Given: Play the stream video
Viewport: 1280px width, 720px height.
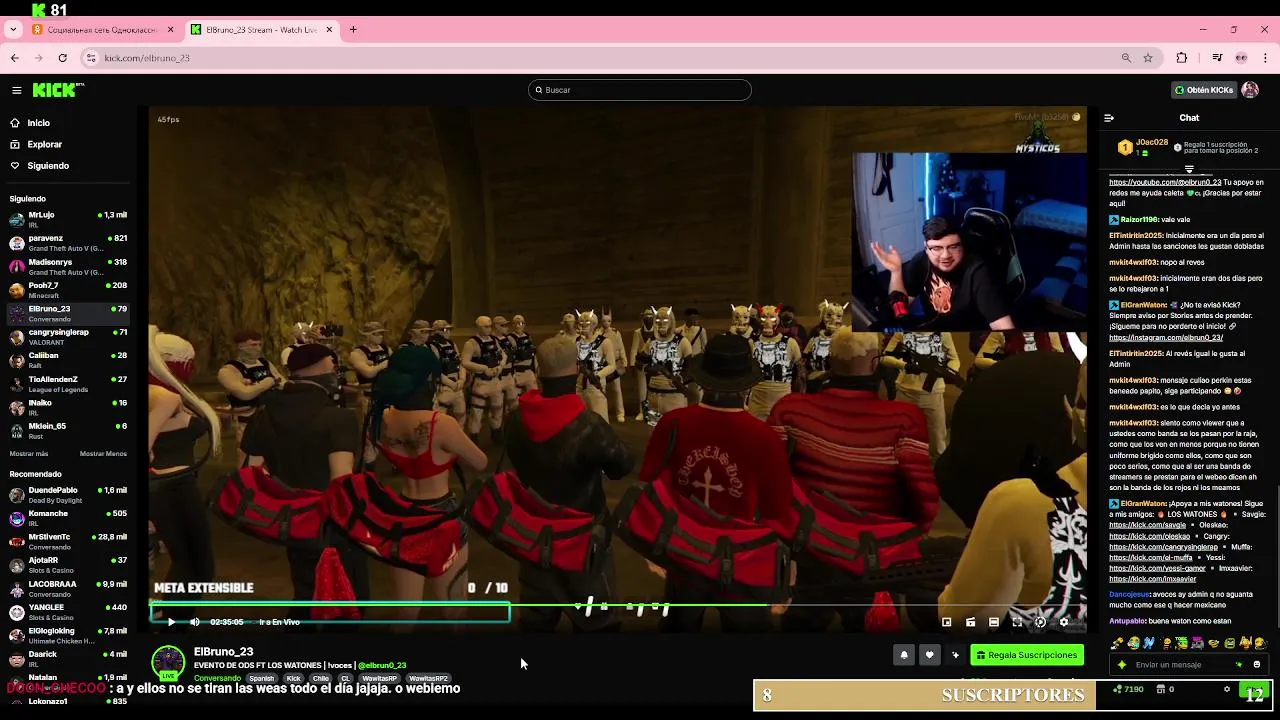Looking at the screenshot, I should [x=171, y=622].
